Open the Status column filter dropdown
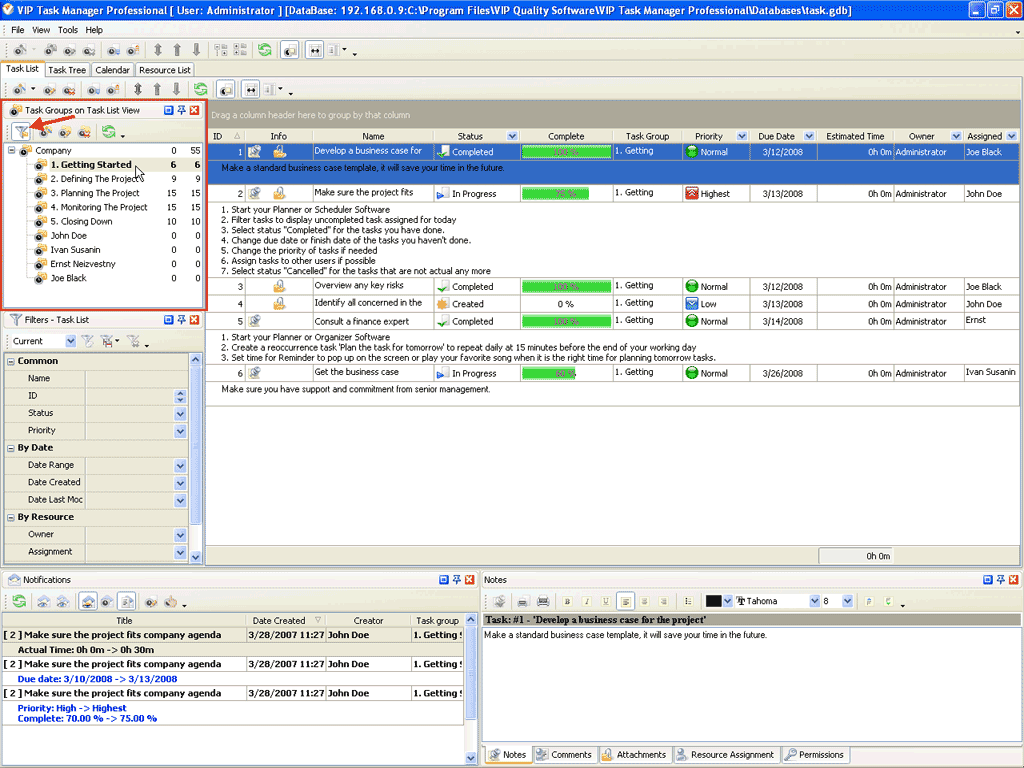The image size is (1024, 768). (x=512, y=136)
